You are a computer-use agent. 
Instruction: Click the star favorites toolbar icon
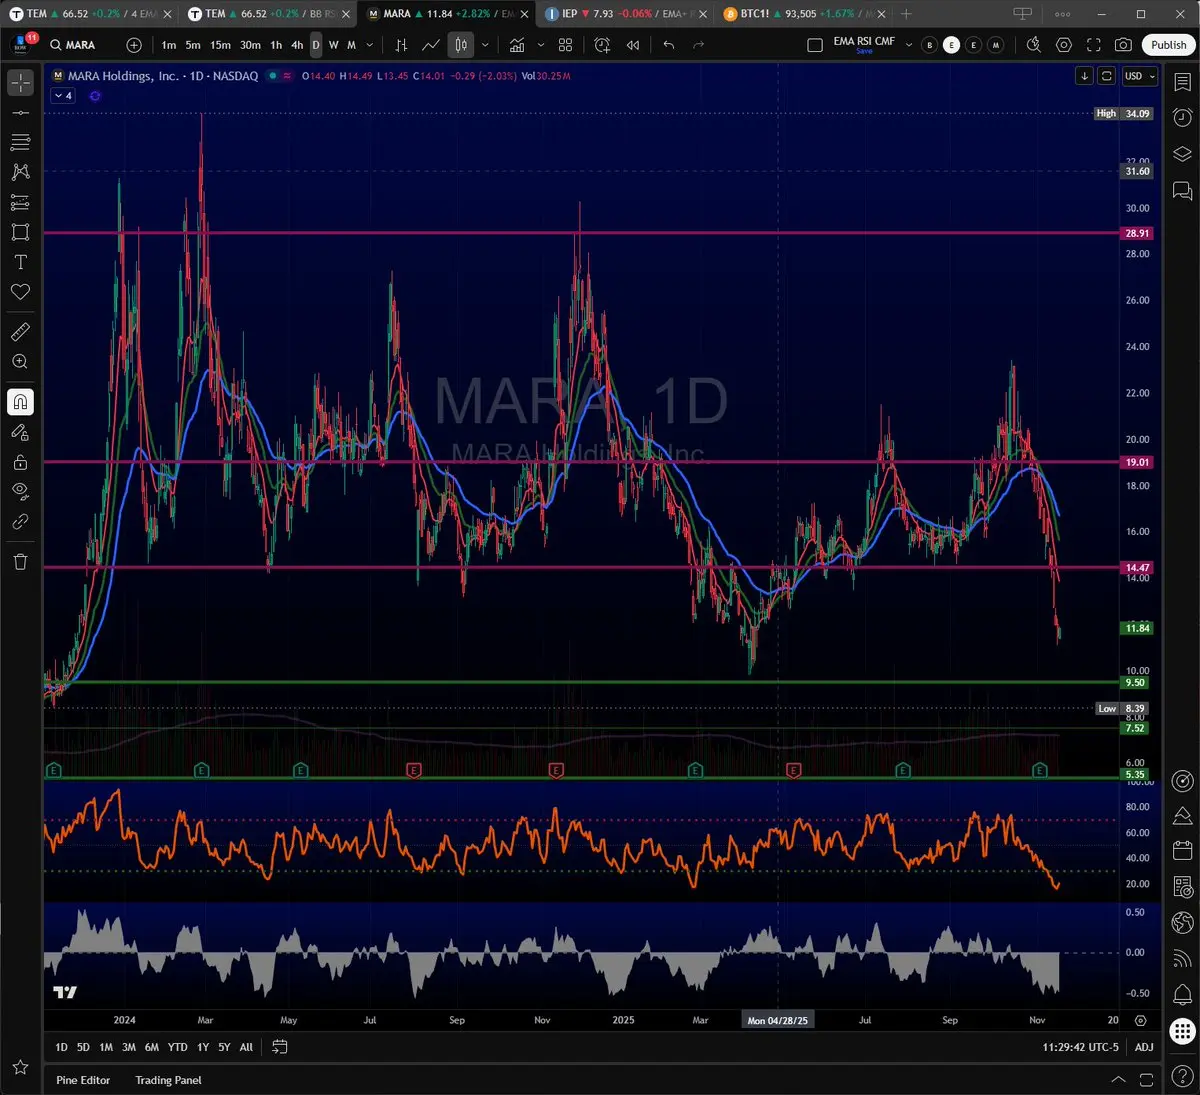pos(20,1069)
